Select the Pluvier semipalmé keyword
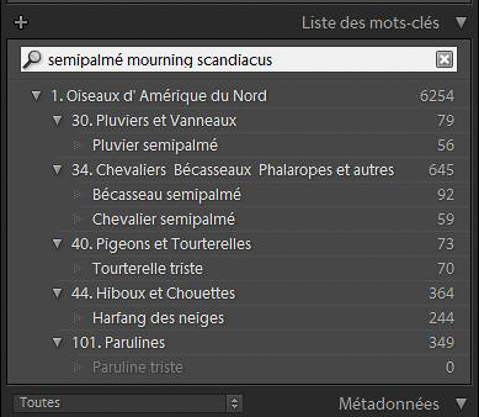 (155, 145)
